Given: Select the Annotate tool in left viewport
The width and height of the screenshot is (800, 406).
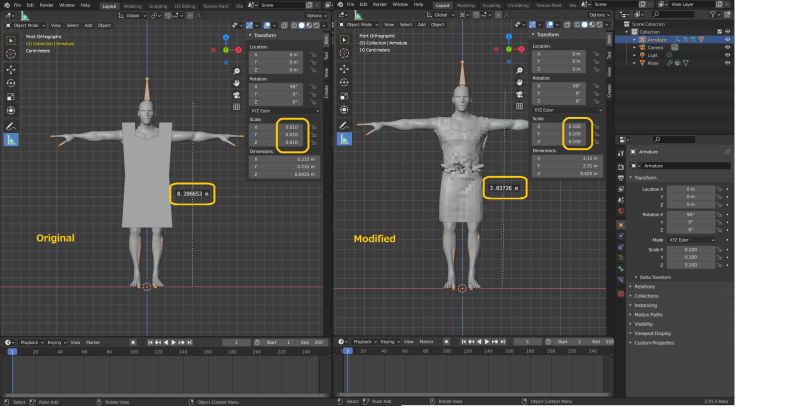Looking at the screenshot, I should [x=10, y=125].
